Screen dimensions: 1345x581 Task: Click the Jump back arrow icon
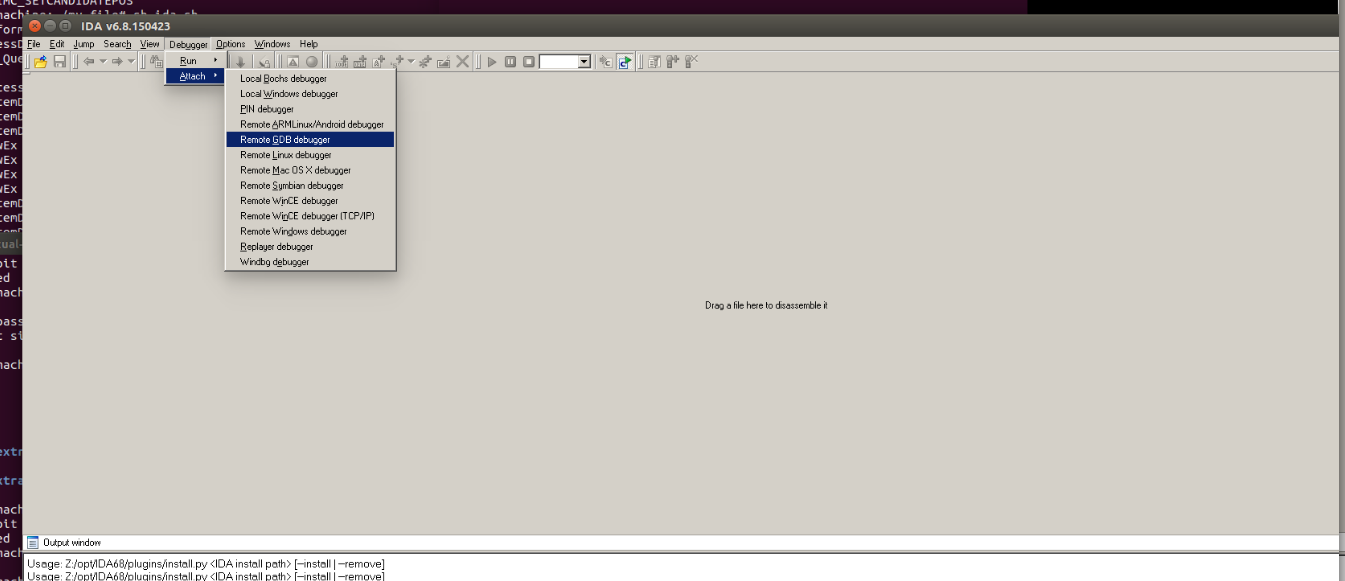point(89,62)
